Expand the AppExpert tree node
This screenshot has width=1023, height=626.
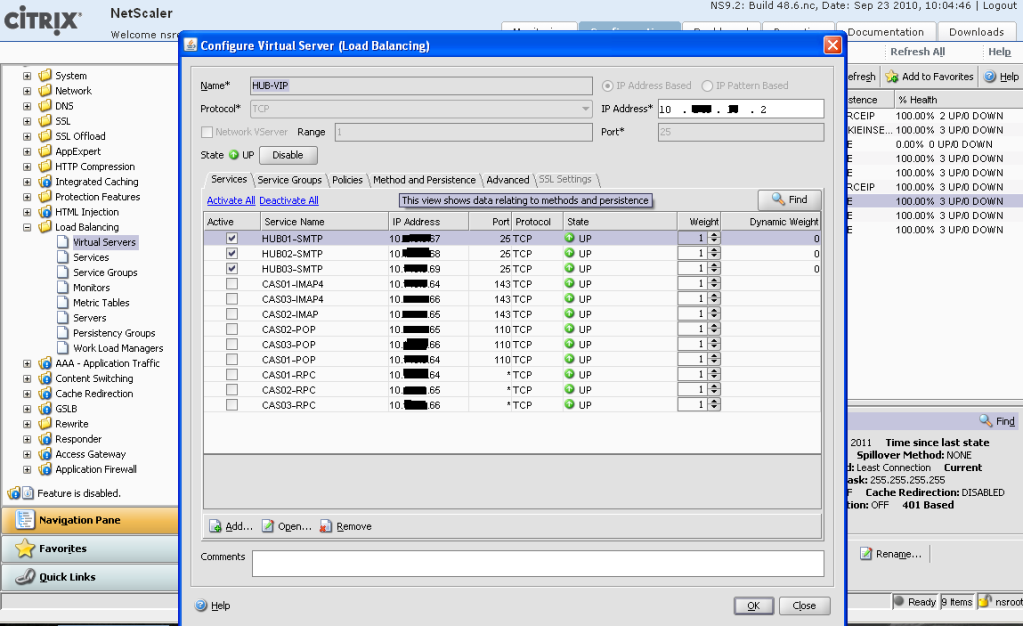pos(27,151)
